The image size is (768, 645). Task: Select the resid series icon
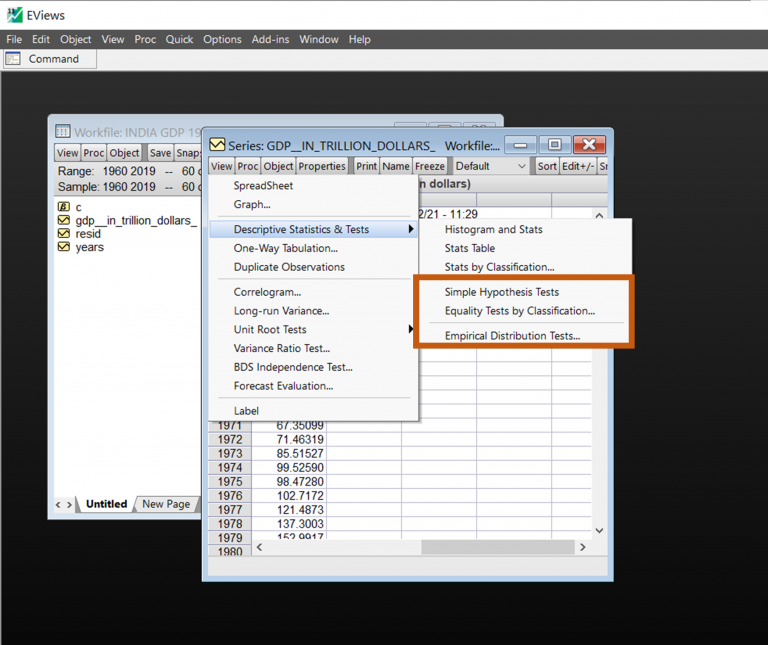click(64, 233)
